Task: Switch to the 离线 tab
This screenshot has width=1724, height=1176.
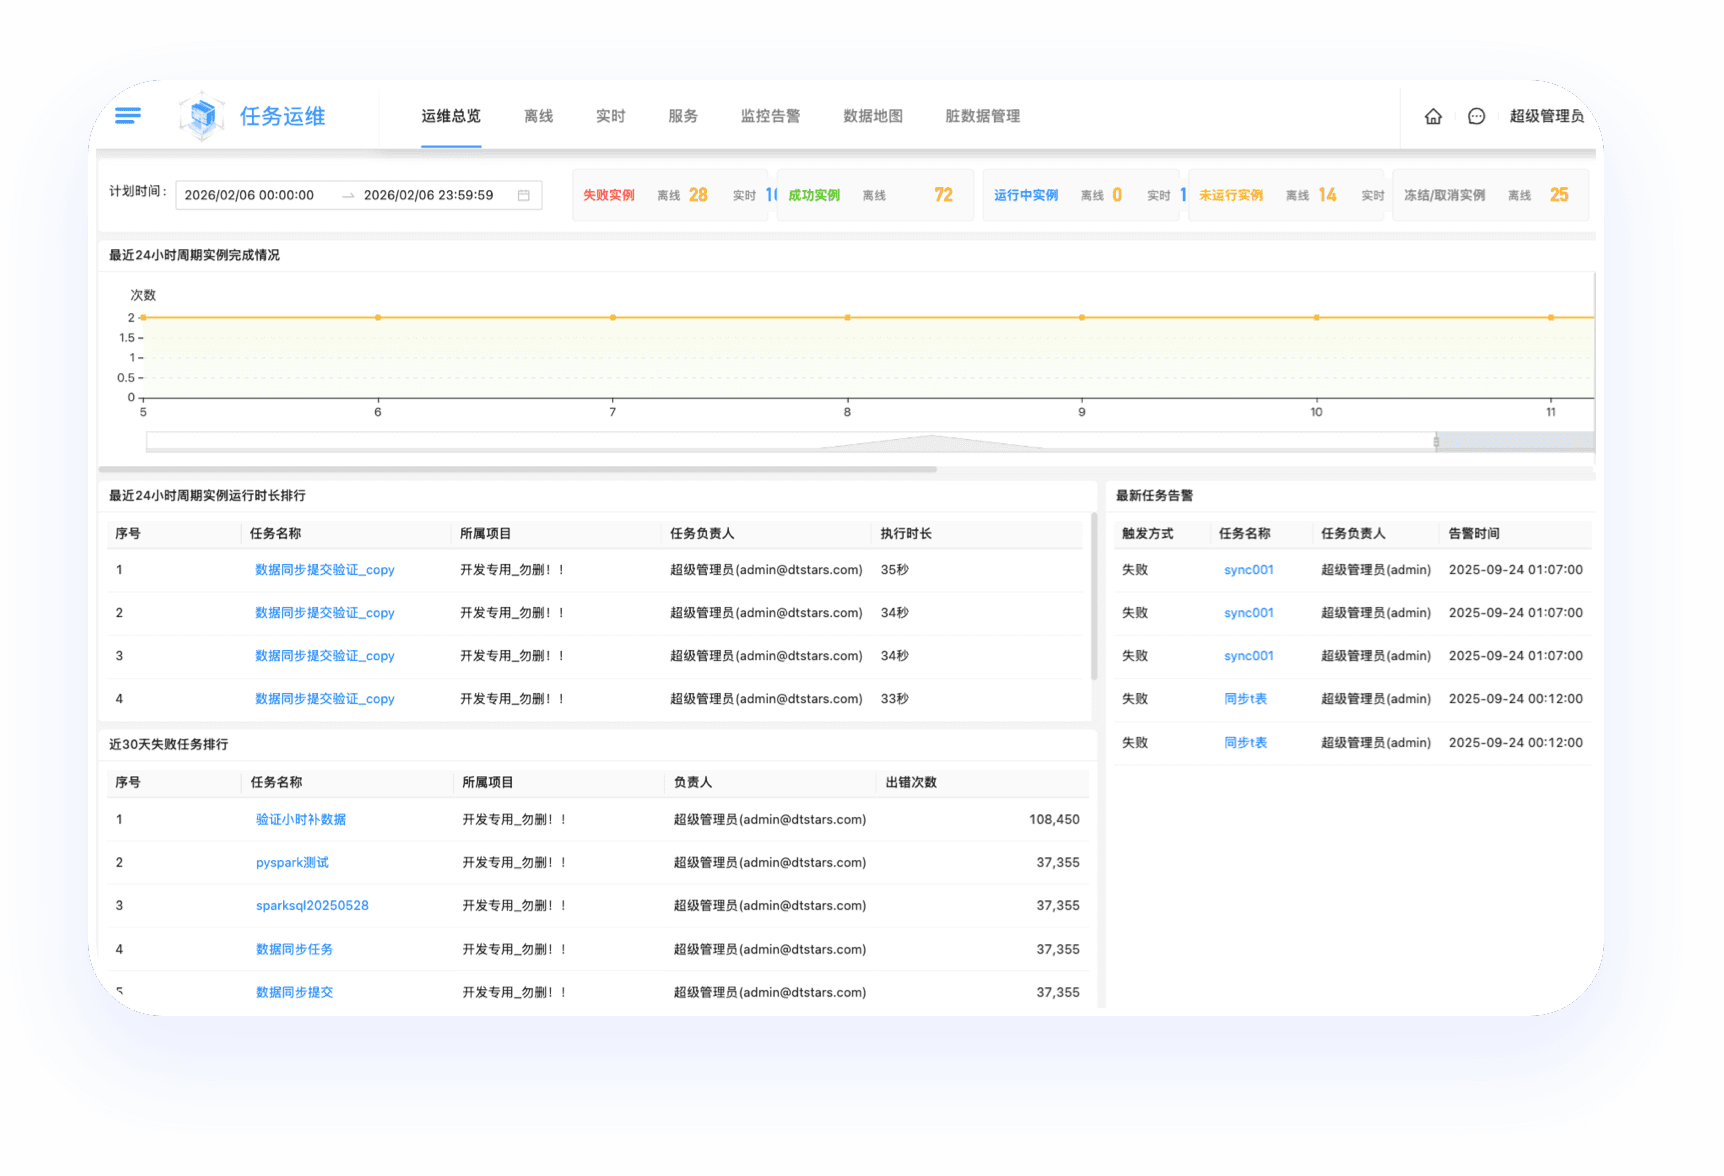Action: click(x=538, y=116)
